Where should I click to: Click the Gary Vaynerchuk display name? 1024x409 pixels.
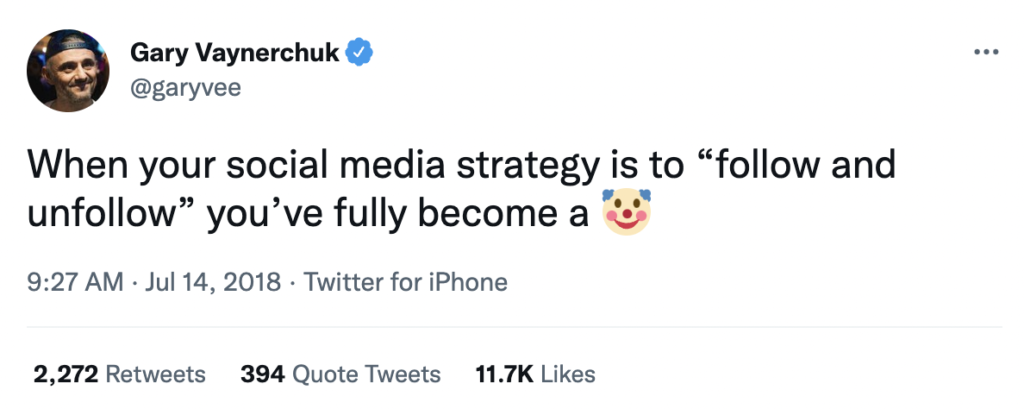coord(235,51)
